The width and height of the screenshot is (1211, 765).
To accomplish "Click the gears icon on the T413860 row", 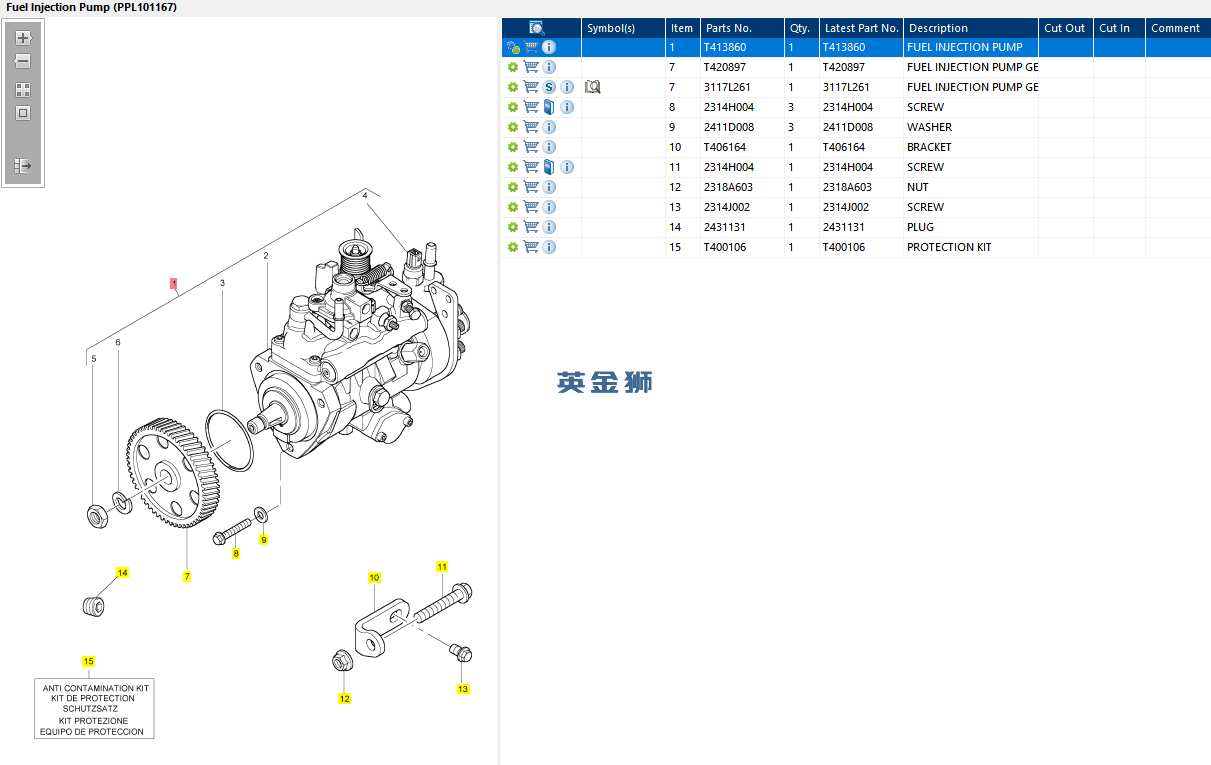I will (513, 47).
